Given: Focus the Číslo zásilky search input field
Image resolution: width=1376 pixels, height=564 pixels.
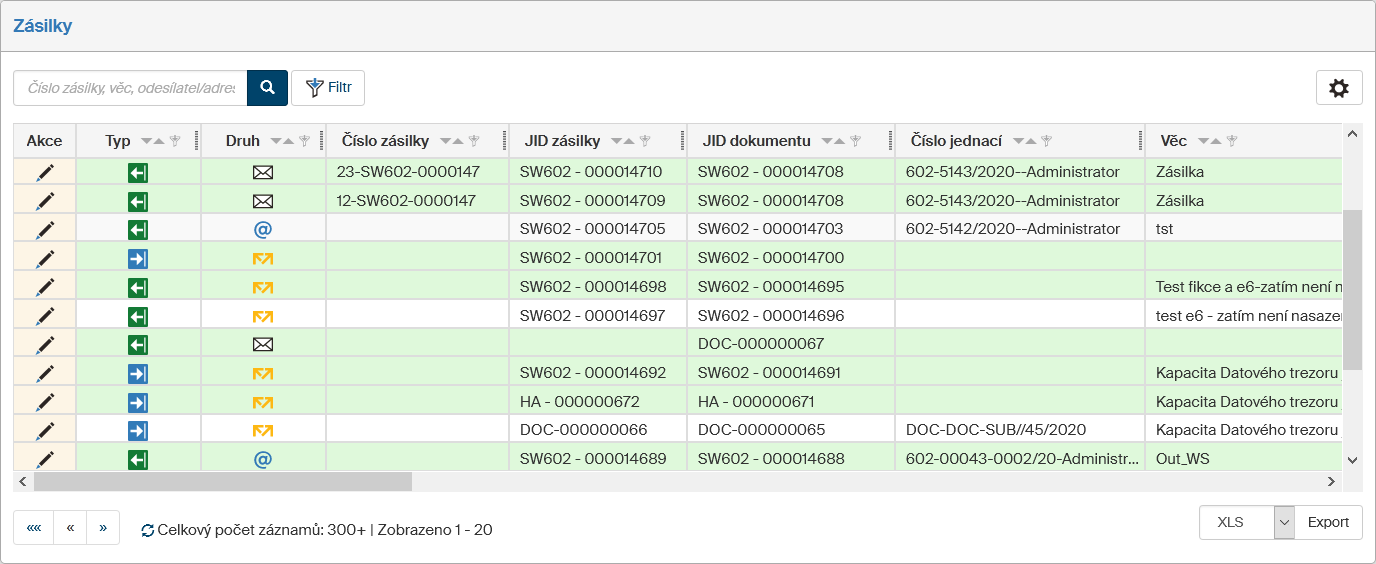Looking at the screenshot, I should click(130, 88).
